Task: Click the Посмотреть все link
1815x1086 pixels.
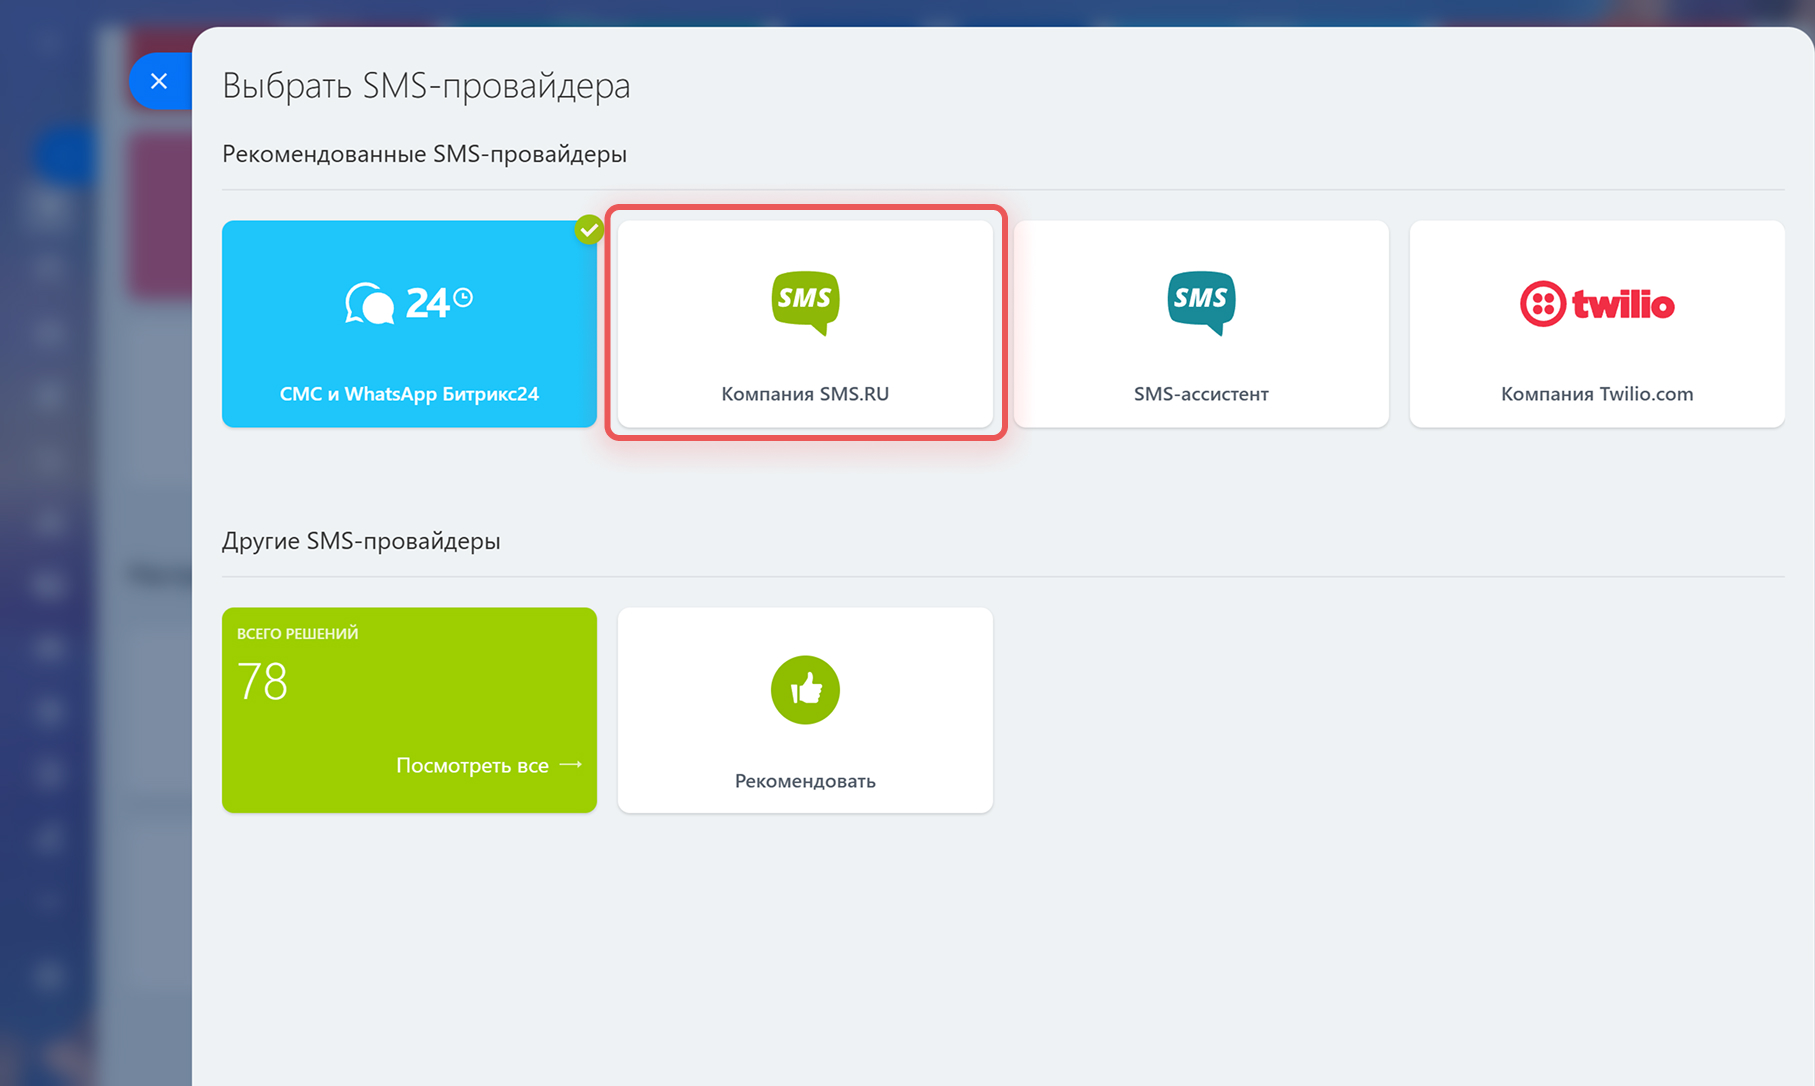Action: tap(472, 765)
